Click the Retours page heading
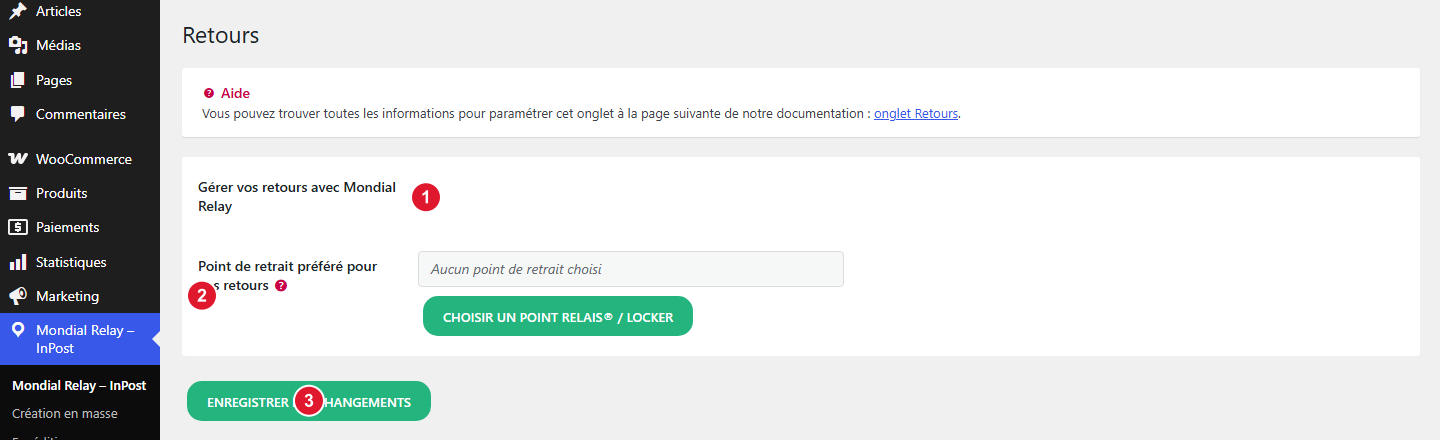 click(221, 35)
